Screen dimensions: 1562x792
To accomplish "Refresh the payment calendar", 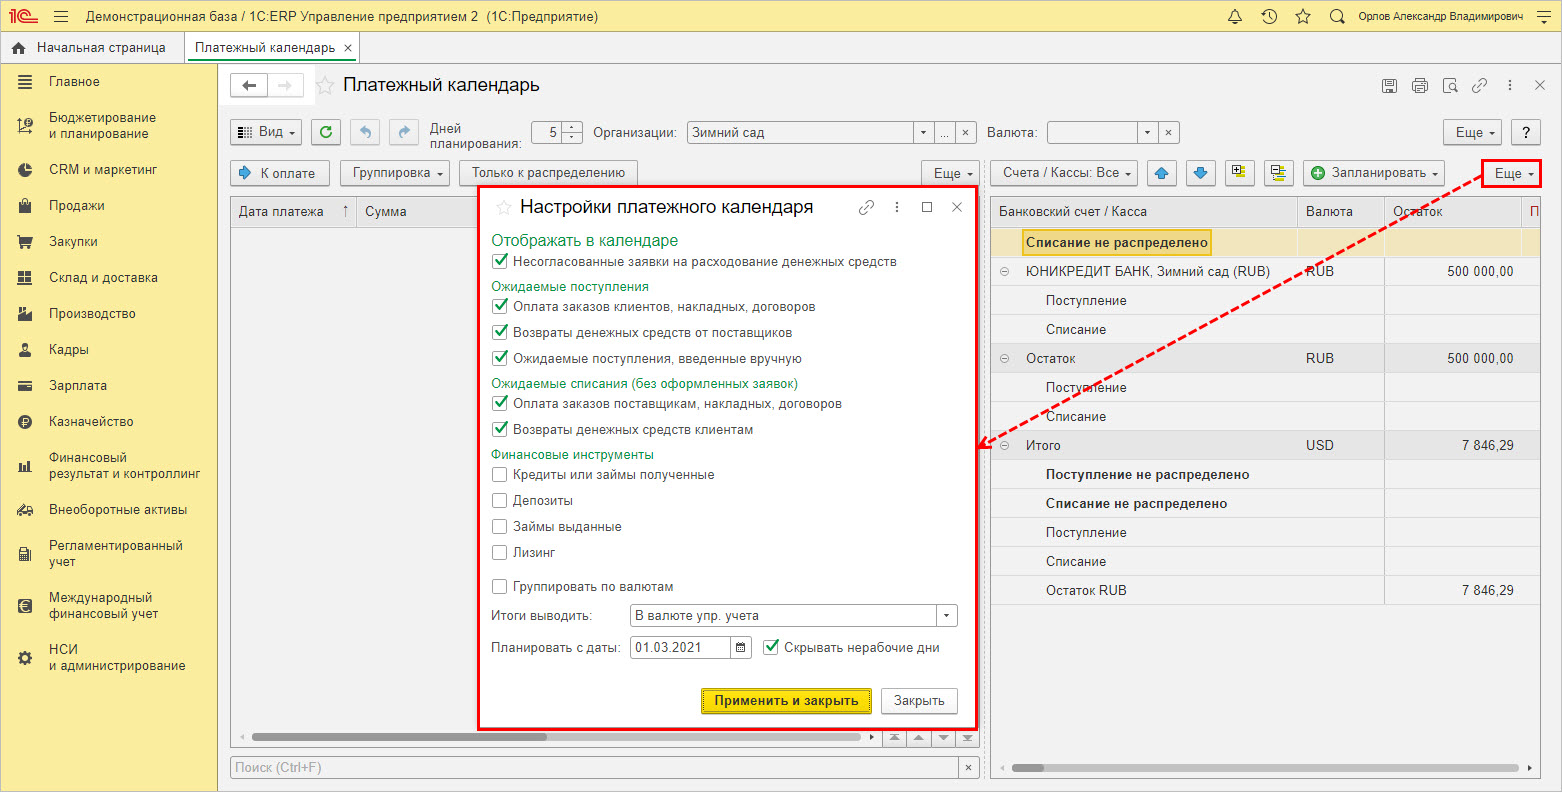I will coord(325,132).
